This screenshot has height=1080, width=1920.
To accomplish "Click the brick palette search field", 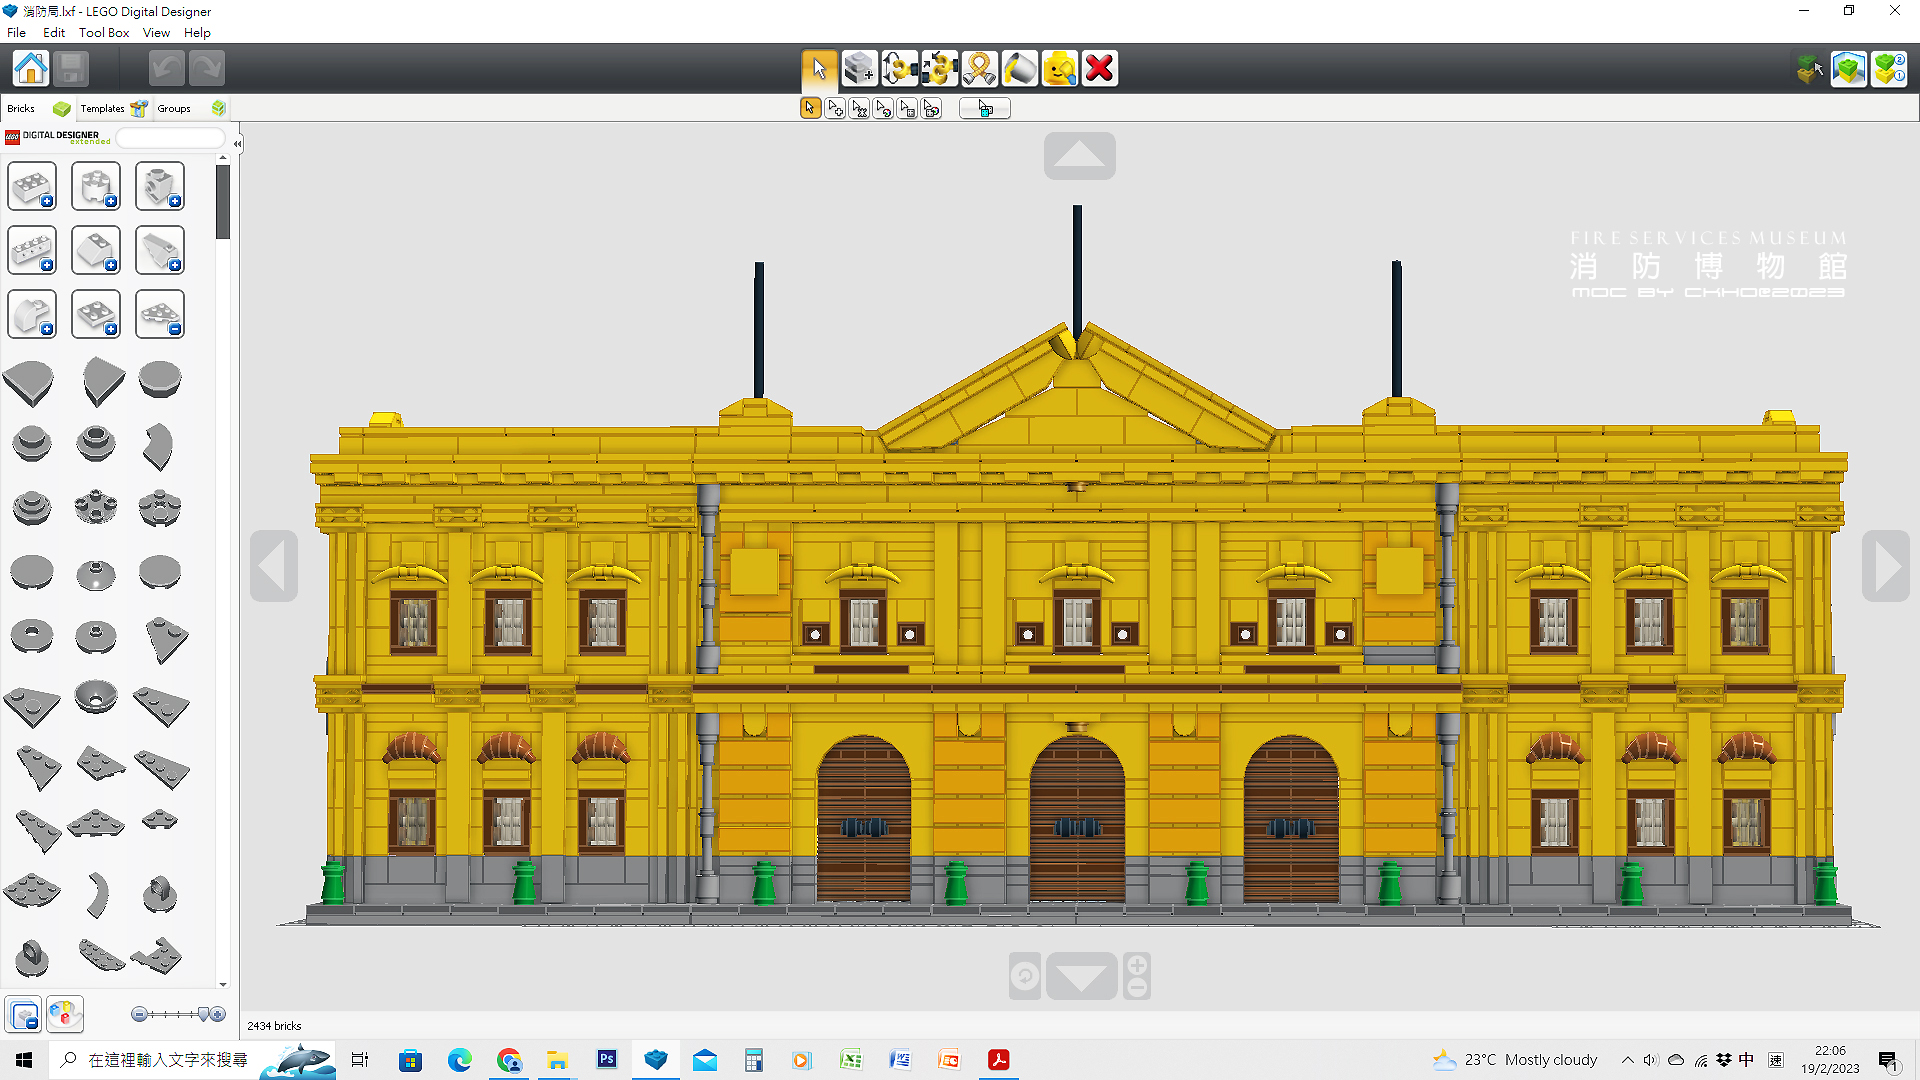I will pyautogui.click(x=170, y=138).
